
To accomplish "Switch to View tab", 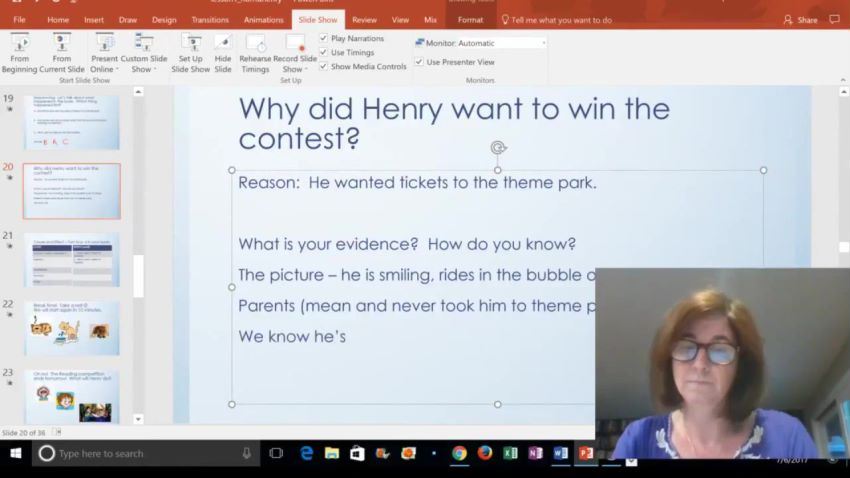I will [x=400, y=20].
